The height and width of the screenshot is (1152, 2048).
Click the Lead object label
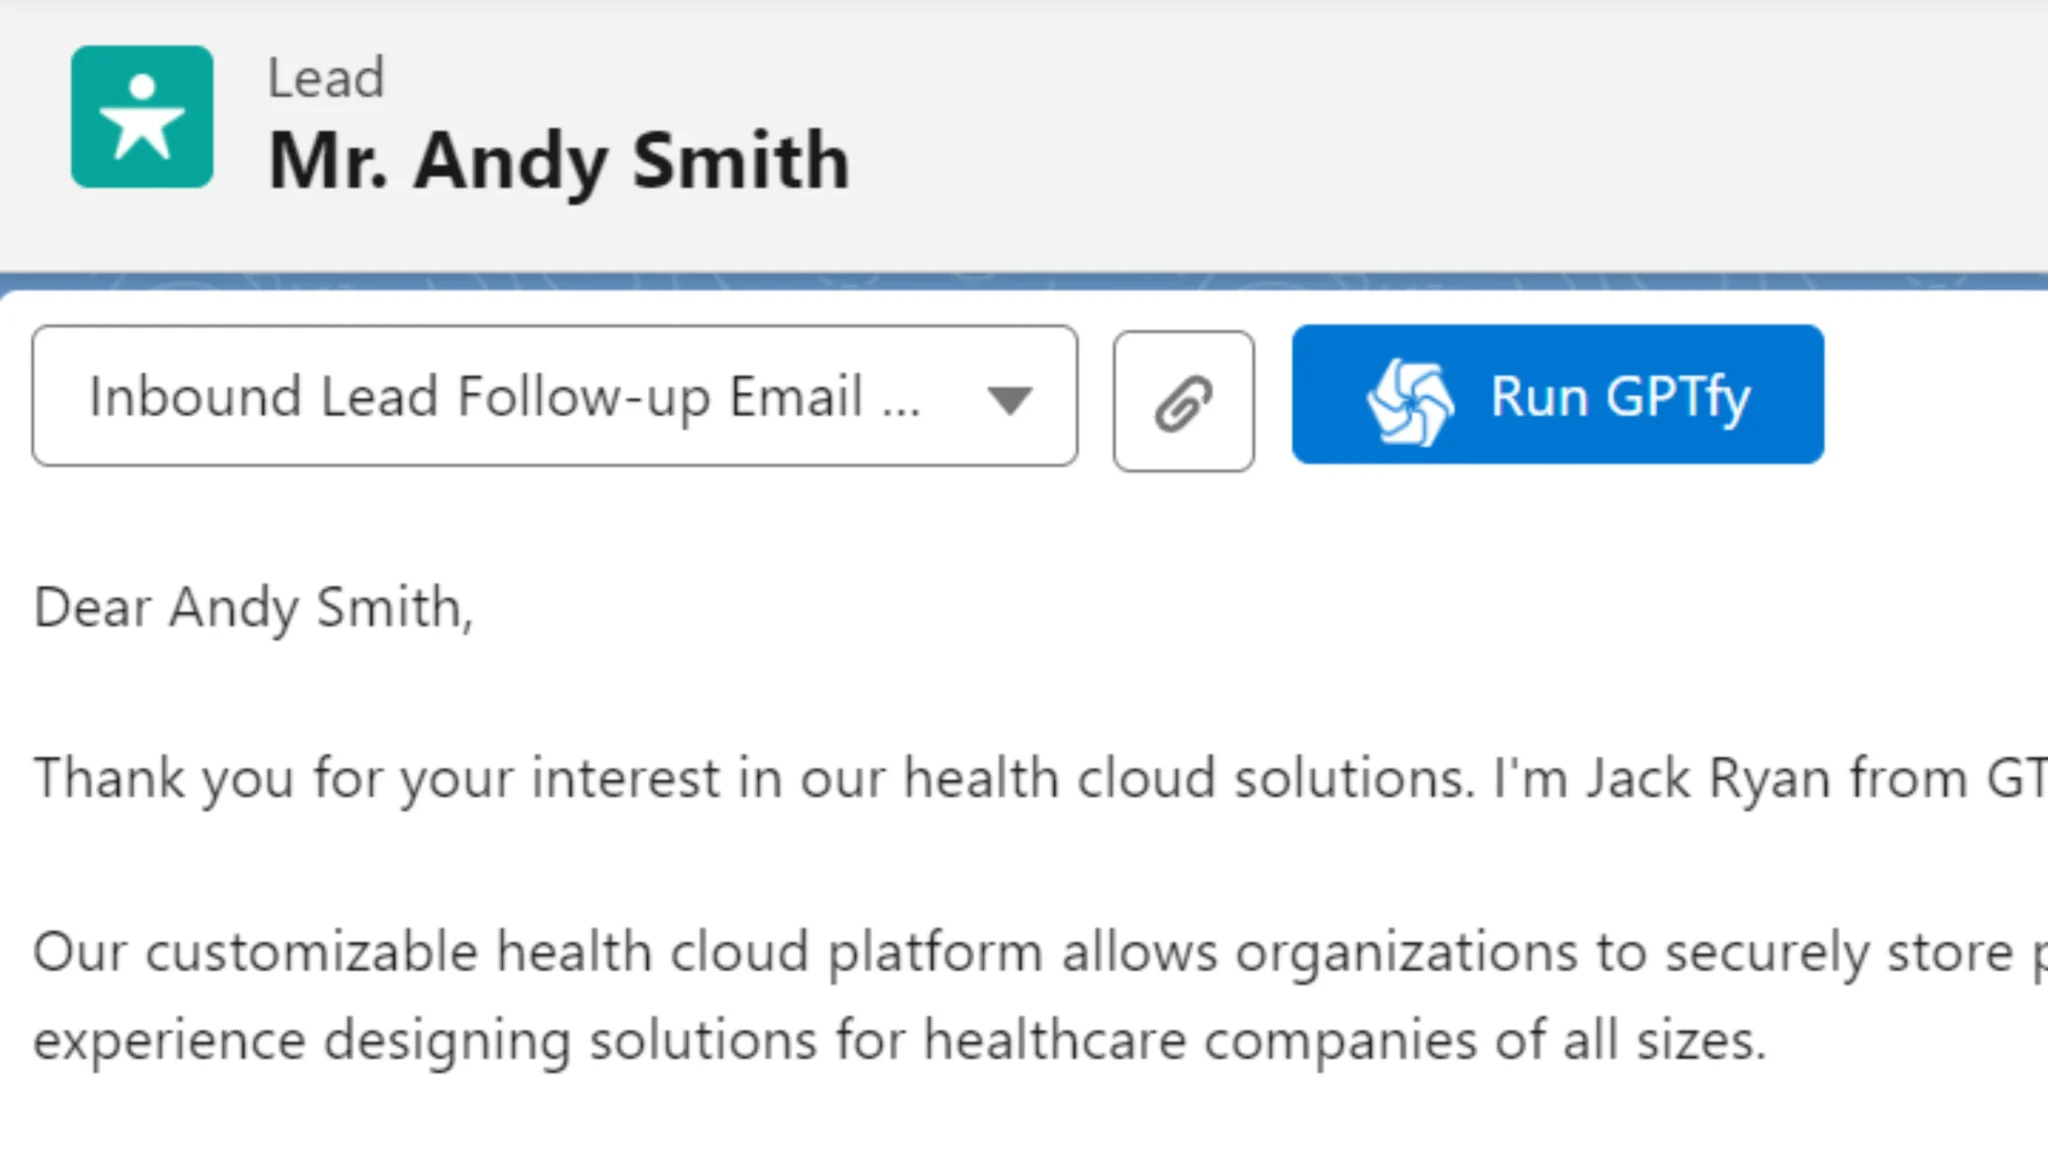(326, 78)
